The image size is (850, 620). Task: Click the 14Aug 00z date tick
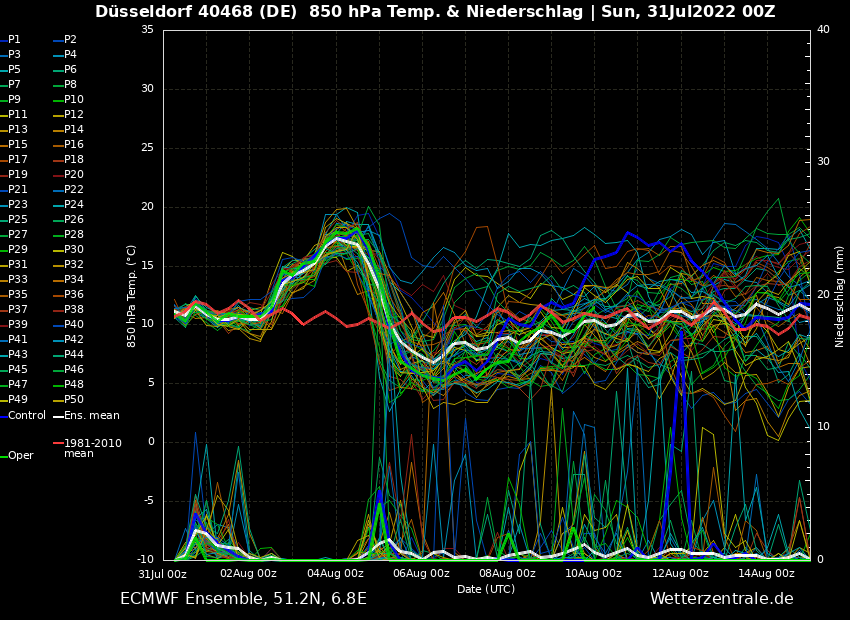click(766, 574)
